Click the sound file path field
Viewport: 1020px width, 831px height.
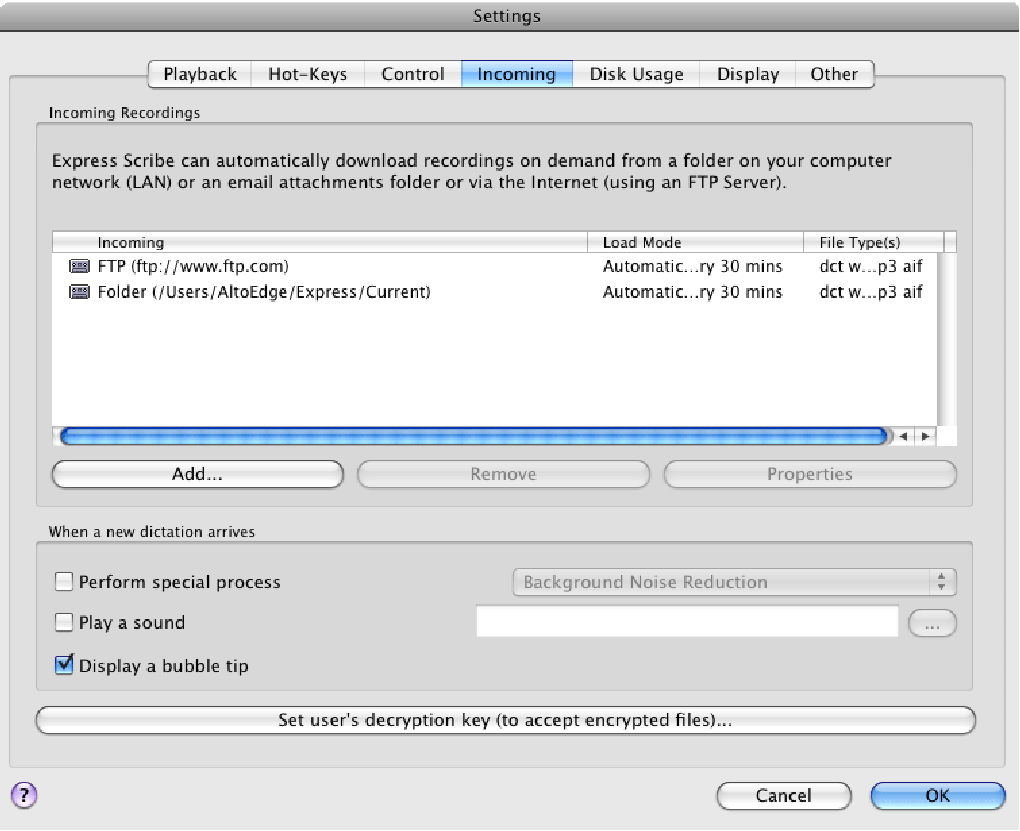pos(687,621)
